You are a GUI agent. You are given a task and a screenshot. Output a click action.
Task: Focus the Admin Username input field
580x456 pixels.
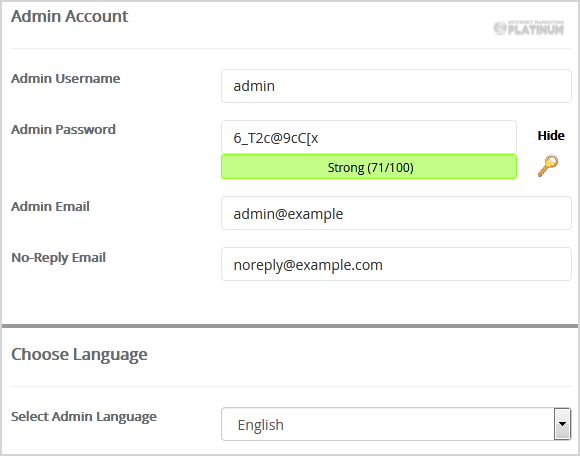[396, 86]
